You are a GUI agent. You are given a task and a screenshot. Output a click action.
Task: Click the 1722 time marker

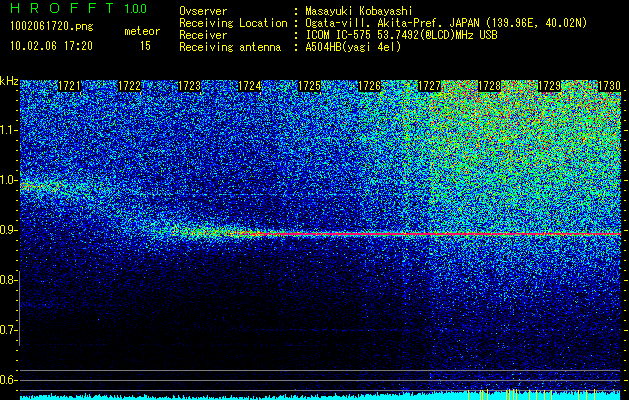pos(130,86)
